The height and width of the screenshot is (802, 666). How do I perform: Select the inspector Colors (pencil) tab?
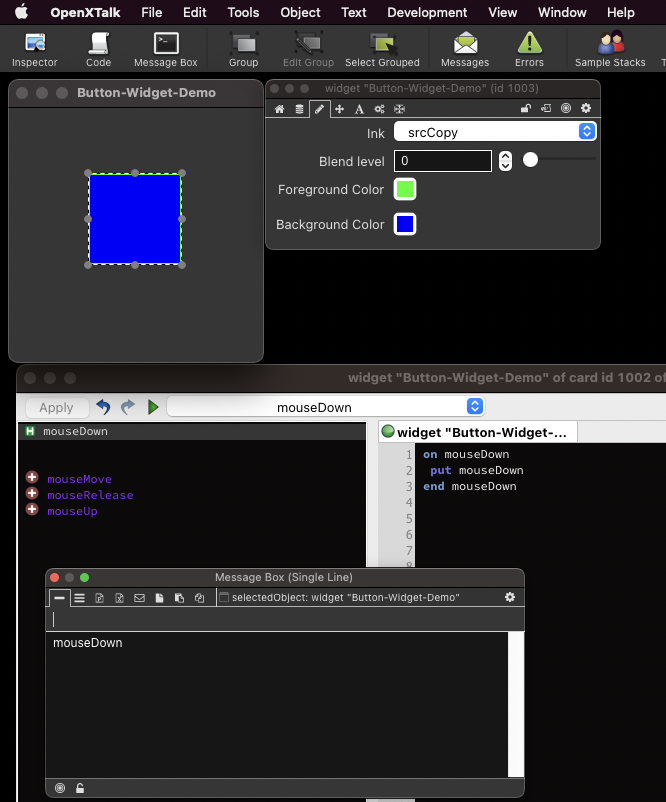point(319,109)
